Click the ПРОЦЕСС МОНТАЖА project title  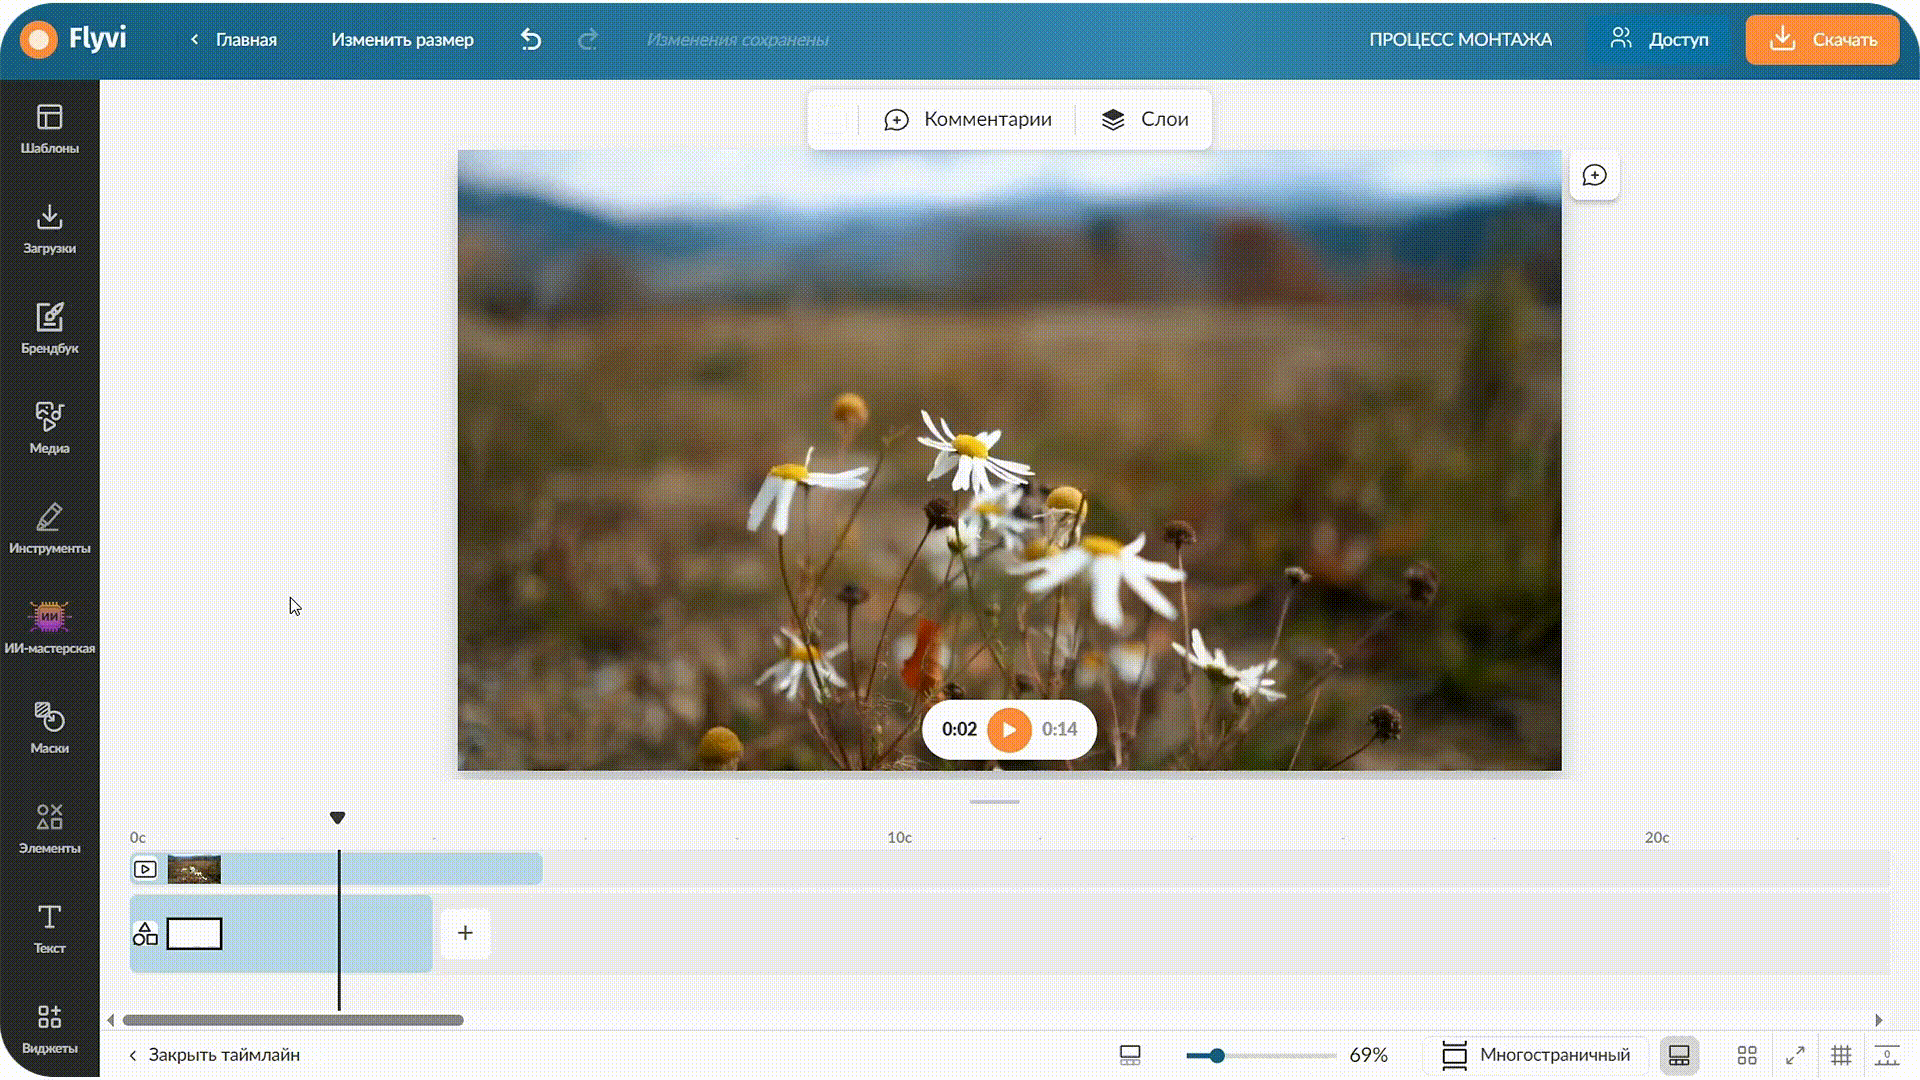1460,39
